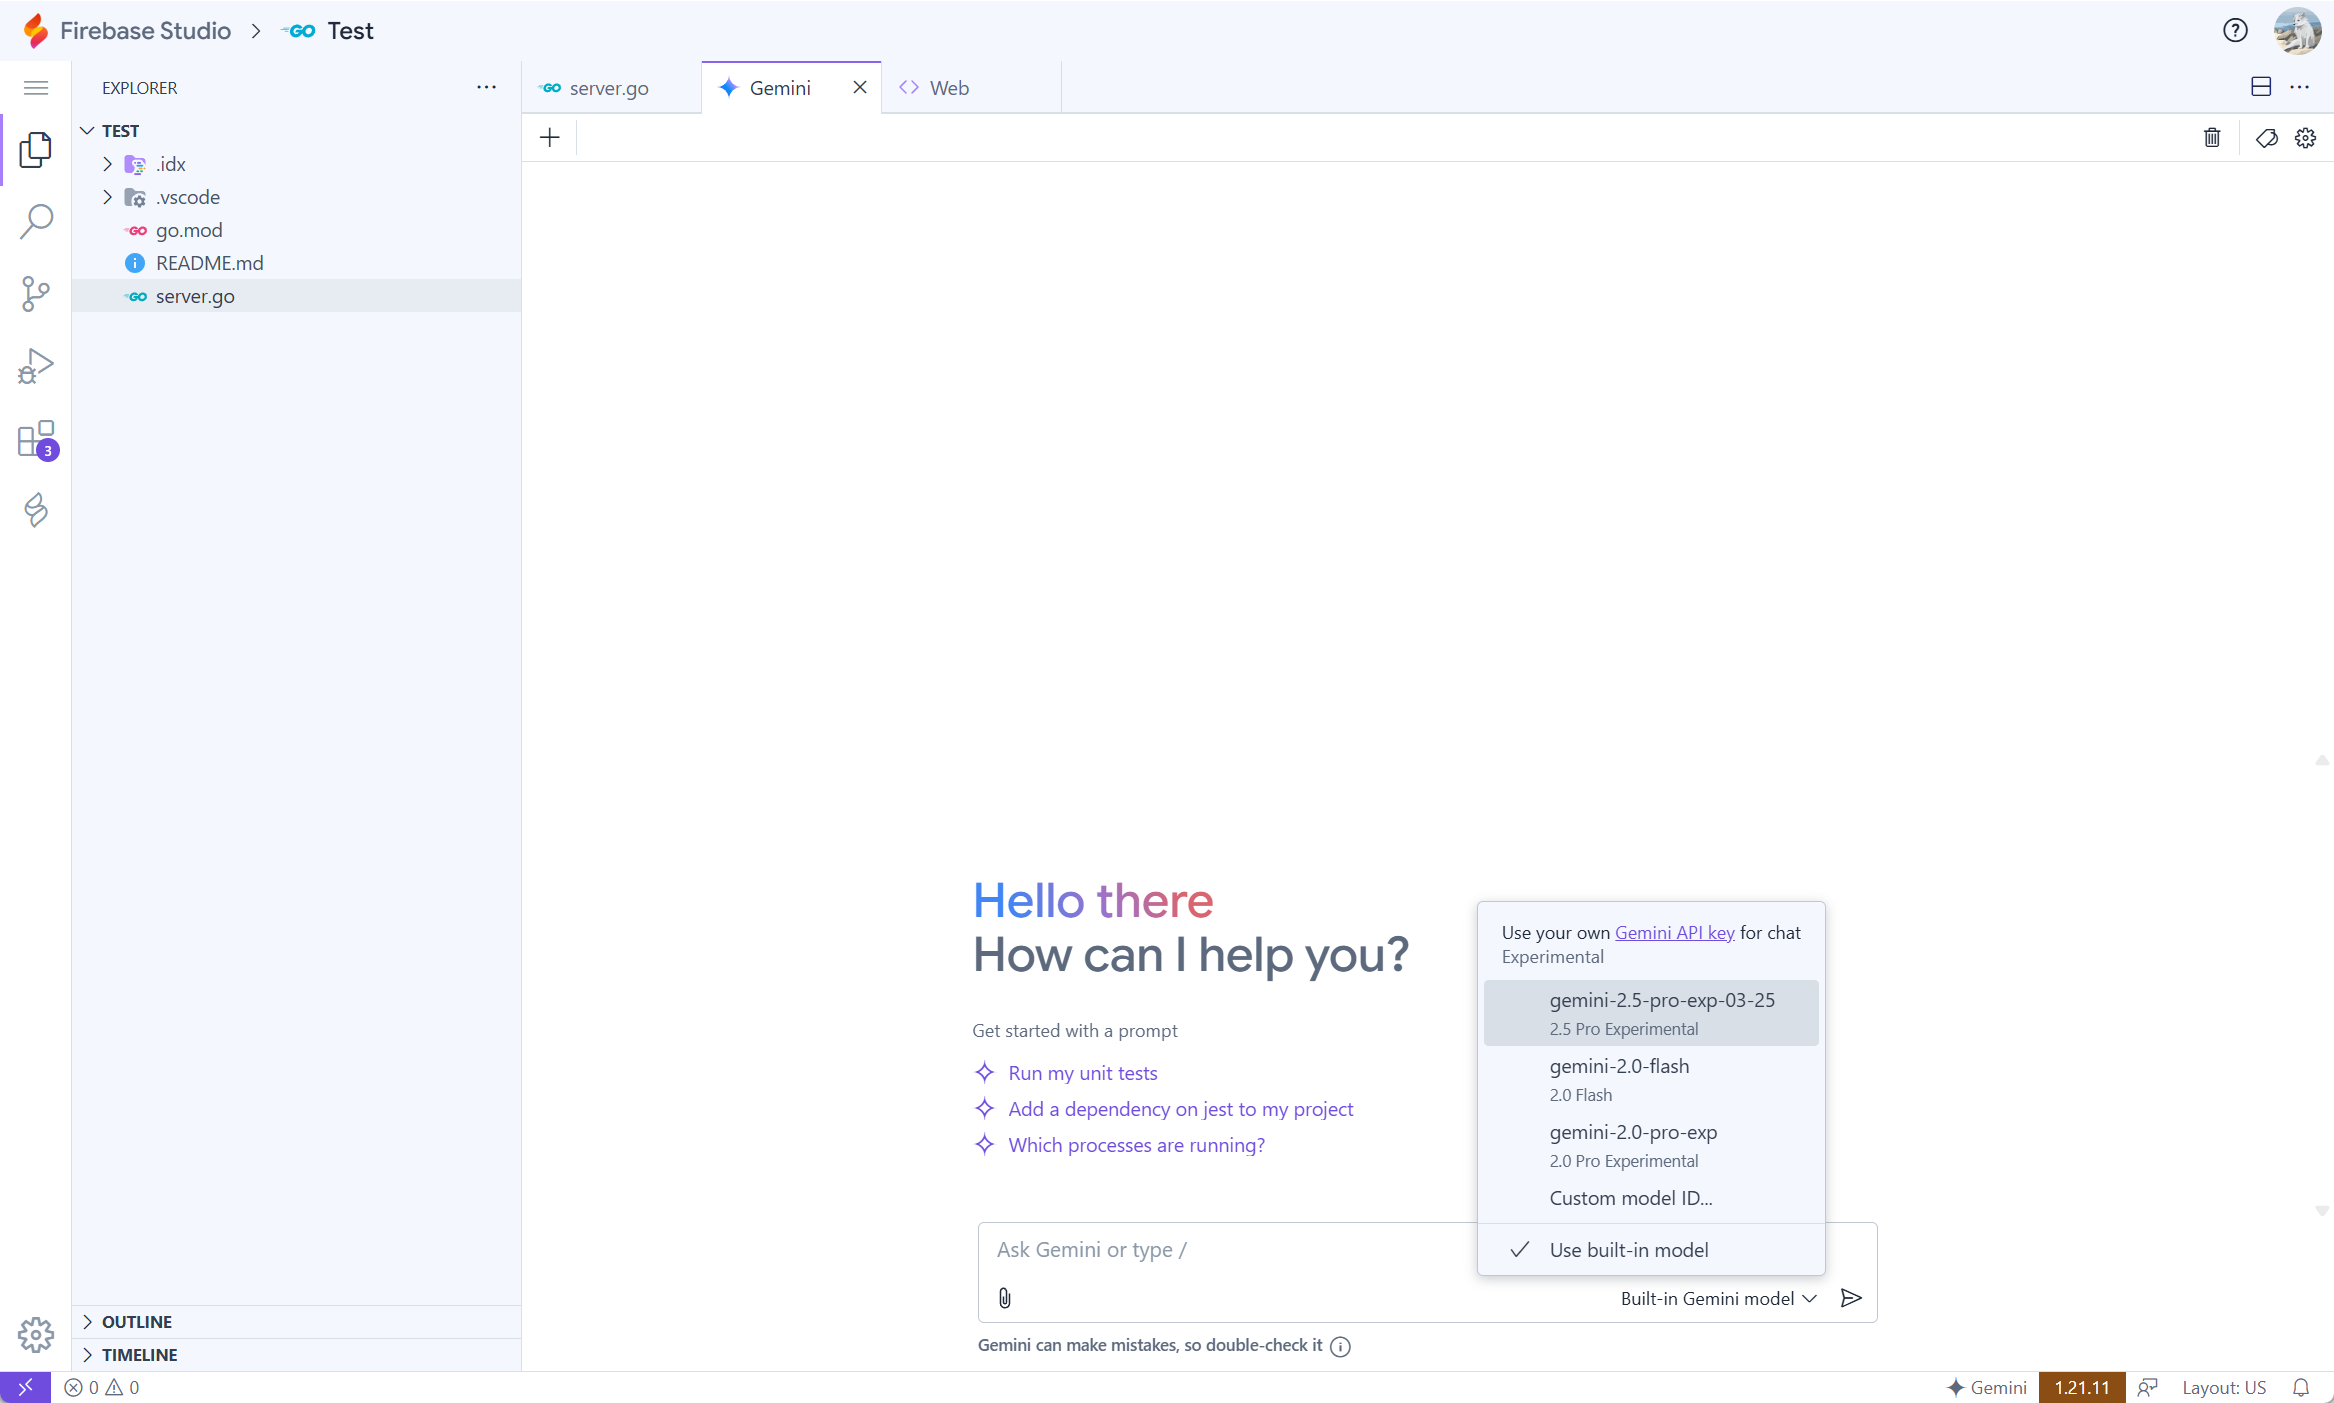Viewport: 2334px width, 1403px height.
Task: Open the Run and Debug view
Action: (x=35, y=366)
